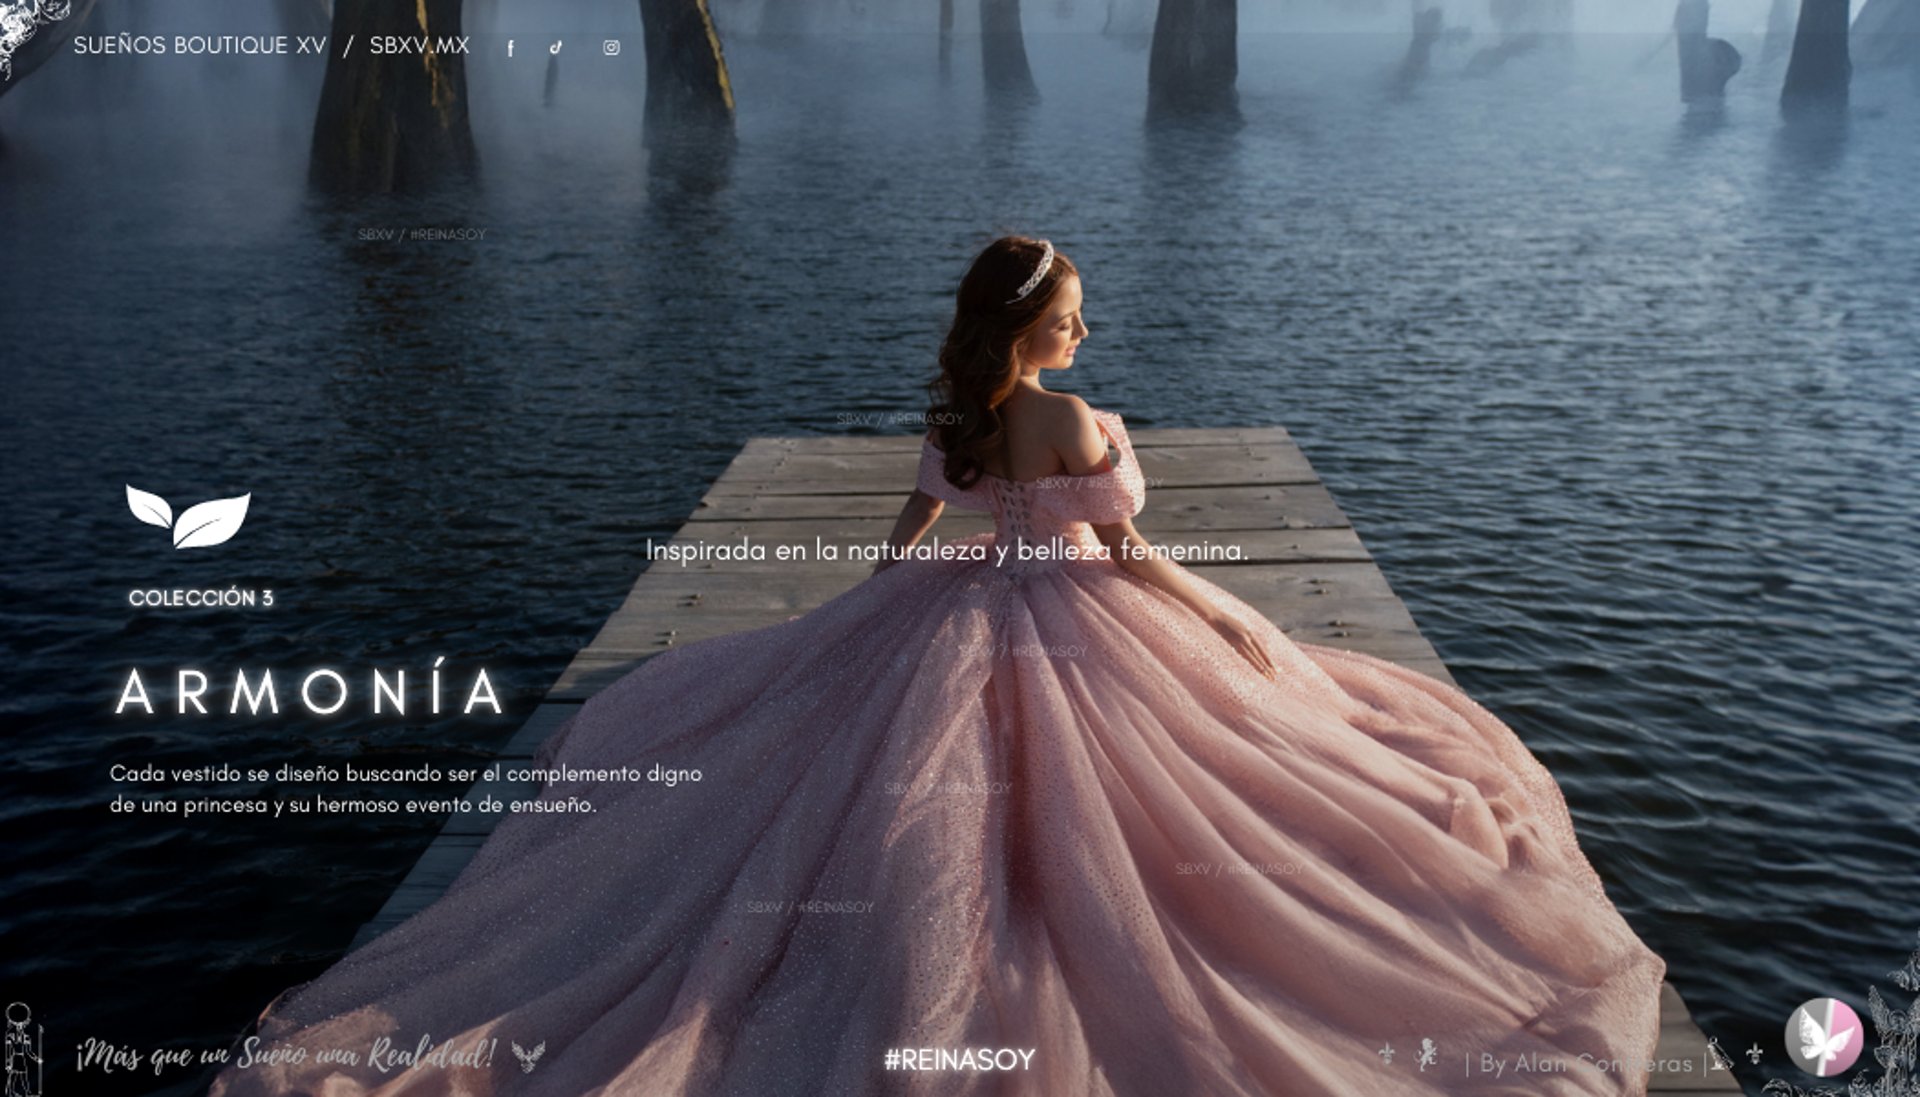Click the Inspirada en la naturaleza tagline

tap(946, 550)
